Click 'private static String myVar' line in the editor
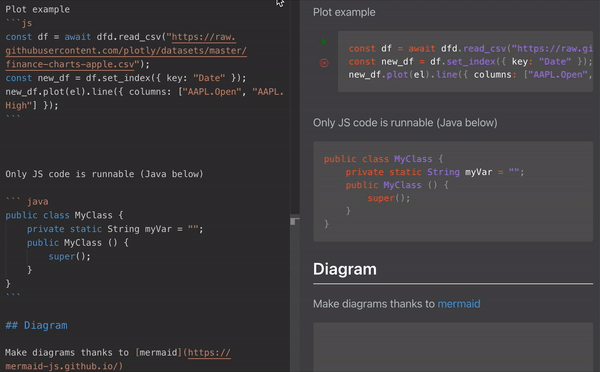The width and height of the screenshot is (600, 372). [115, 229]
